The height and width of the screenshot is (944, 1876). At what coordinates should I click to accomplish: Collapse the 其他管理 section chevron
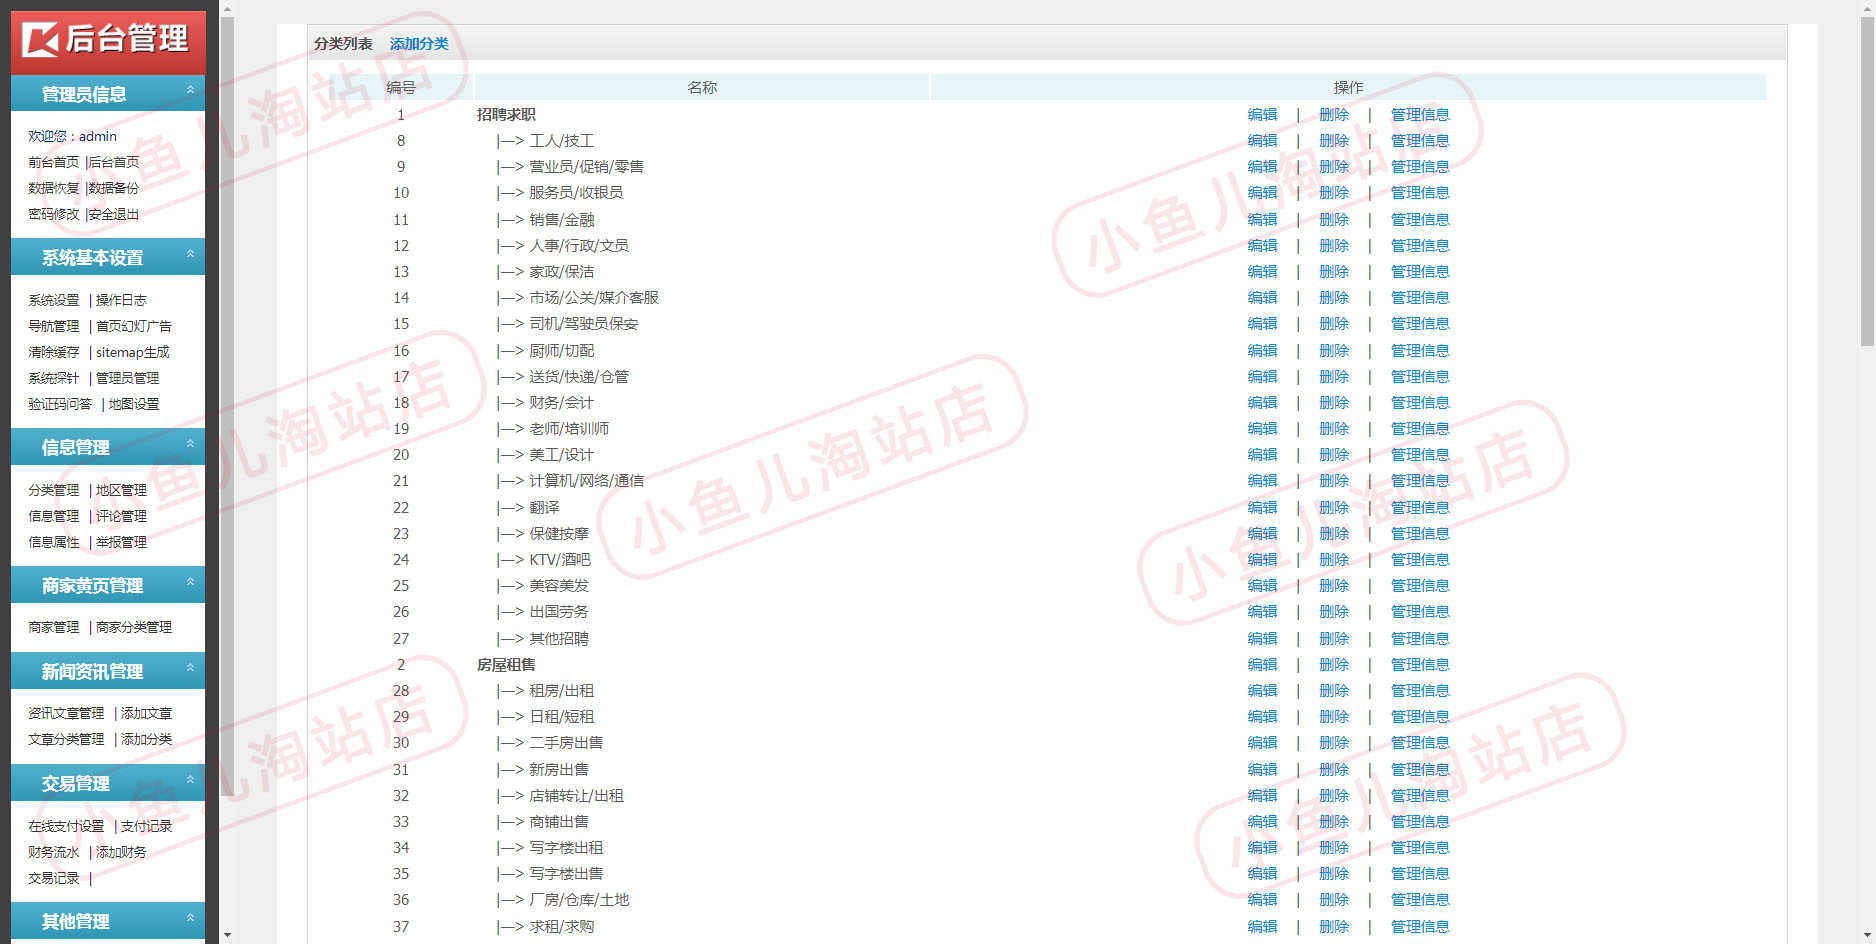190,919
